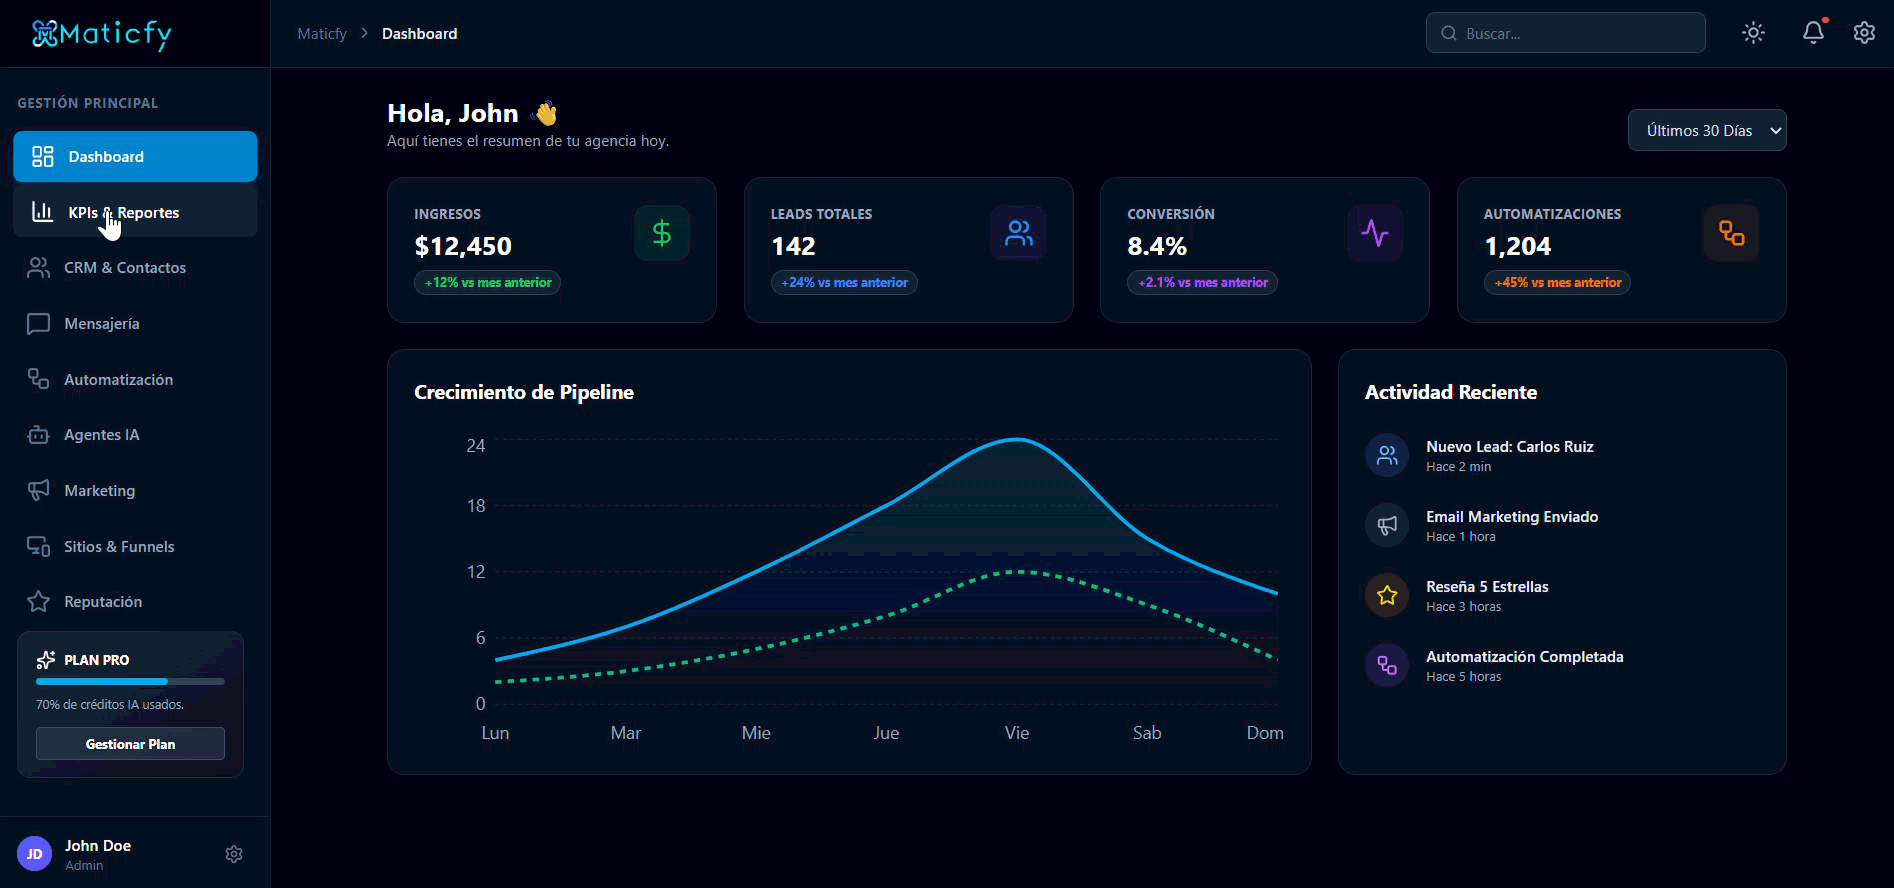Click the credit usage progress bar
This screenshot has width=1894, height=888.
click(x=130, y=682)
